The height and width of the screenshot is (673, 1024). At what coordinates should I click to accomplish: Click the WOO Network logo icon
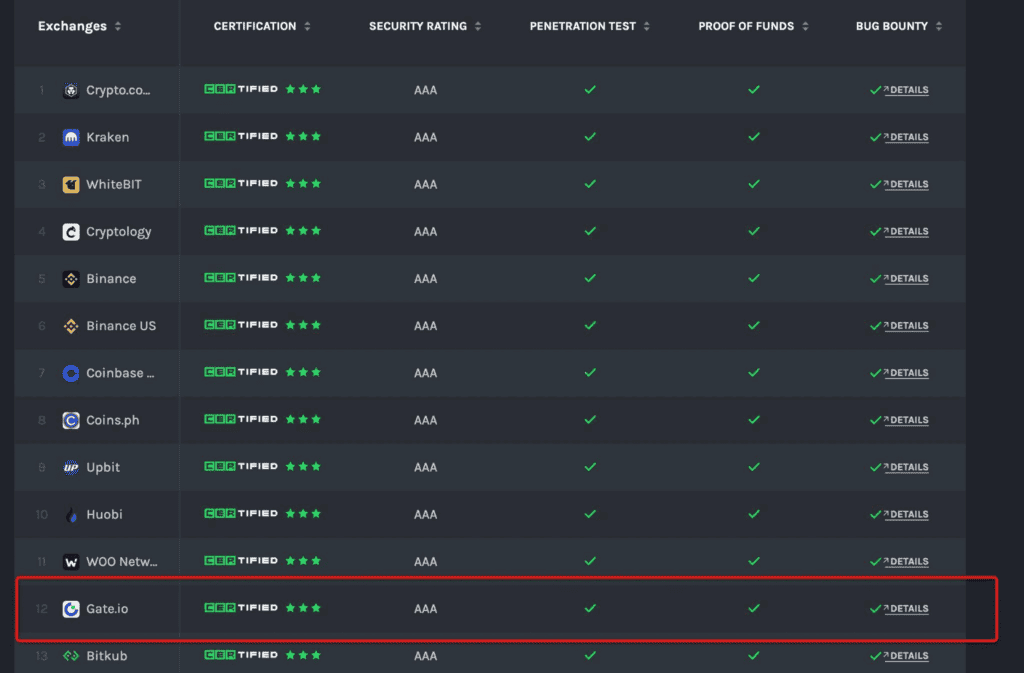71,561
